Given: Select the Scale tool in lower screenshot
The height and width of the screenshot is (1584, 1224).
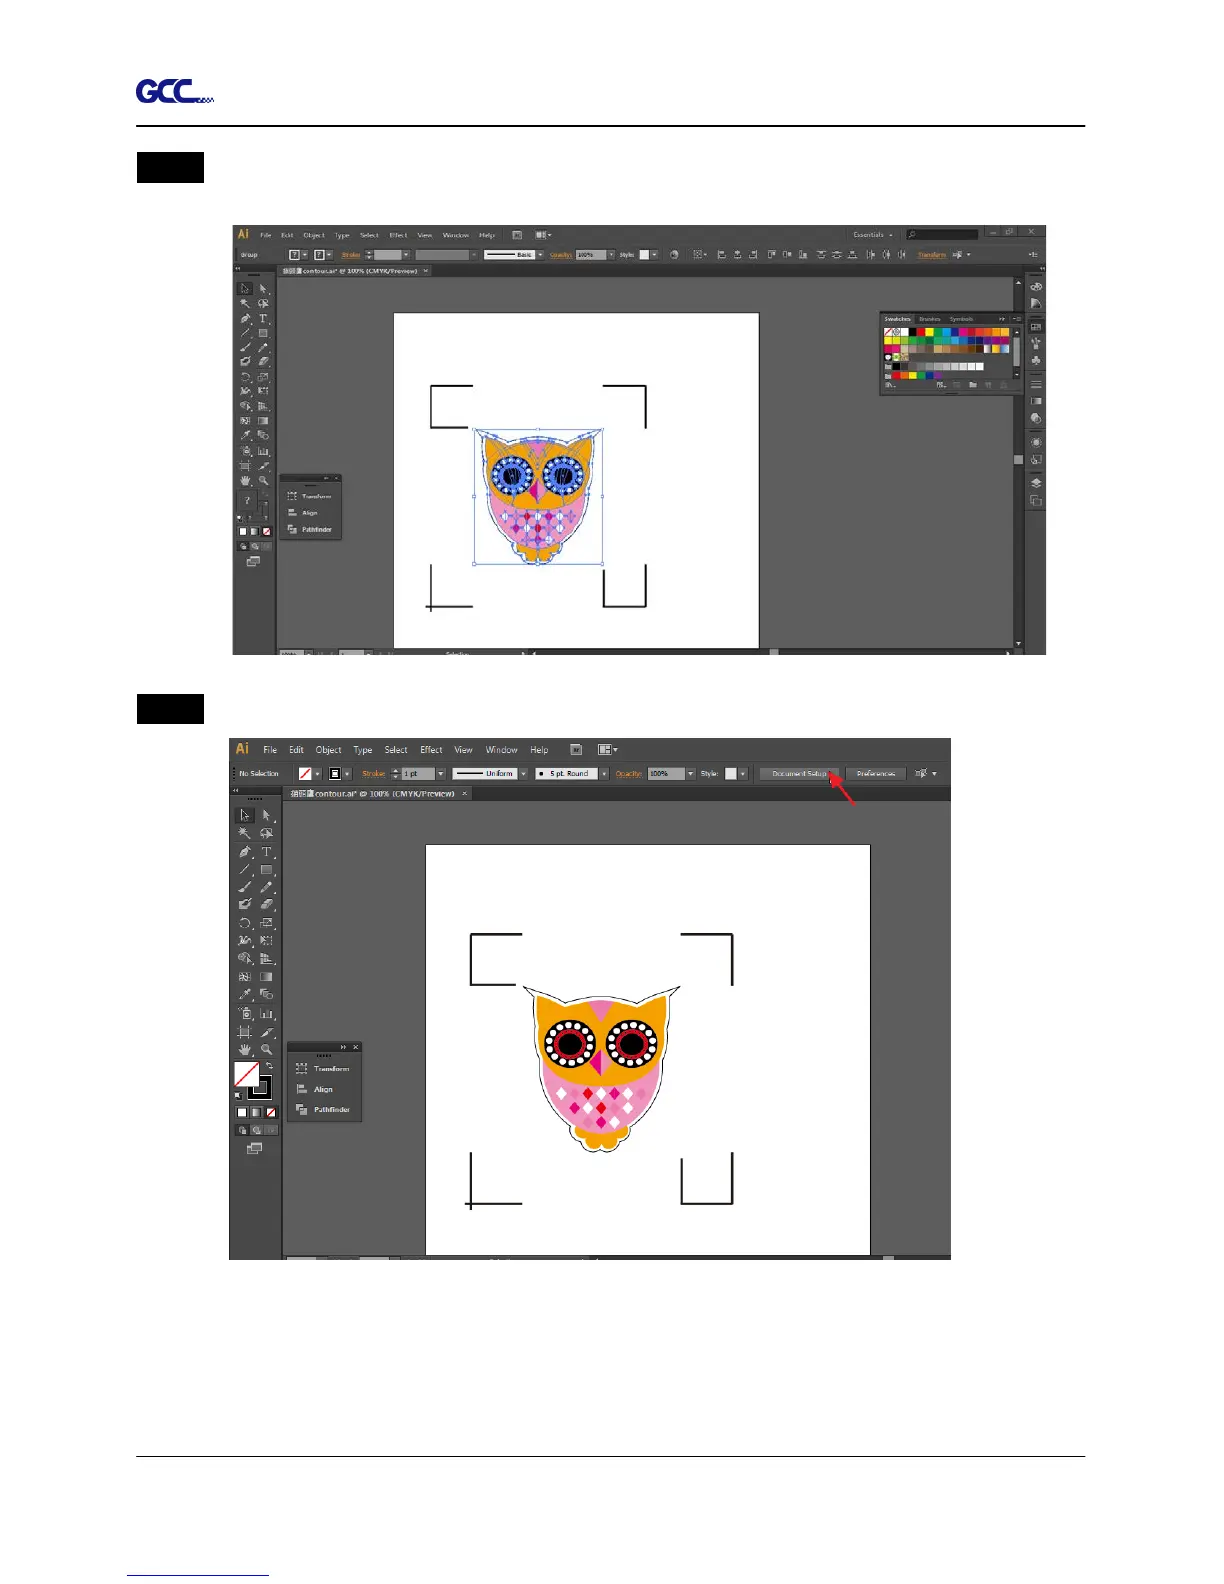Looking at the screenshot, I should coord(266,923).
